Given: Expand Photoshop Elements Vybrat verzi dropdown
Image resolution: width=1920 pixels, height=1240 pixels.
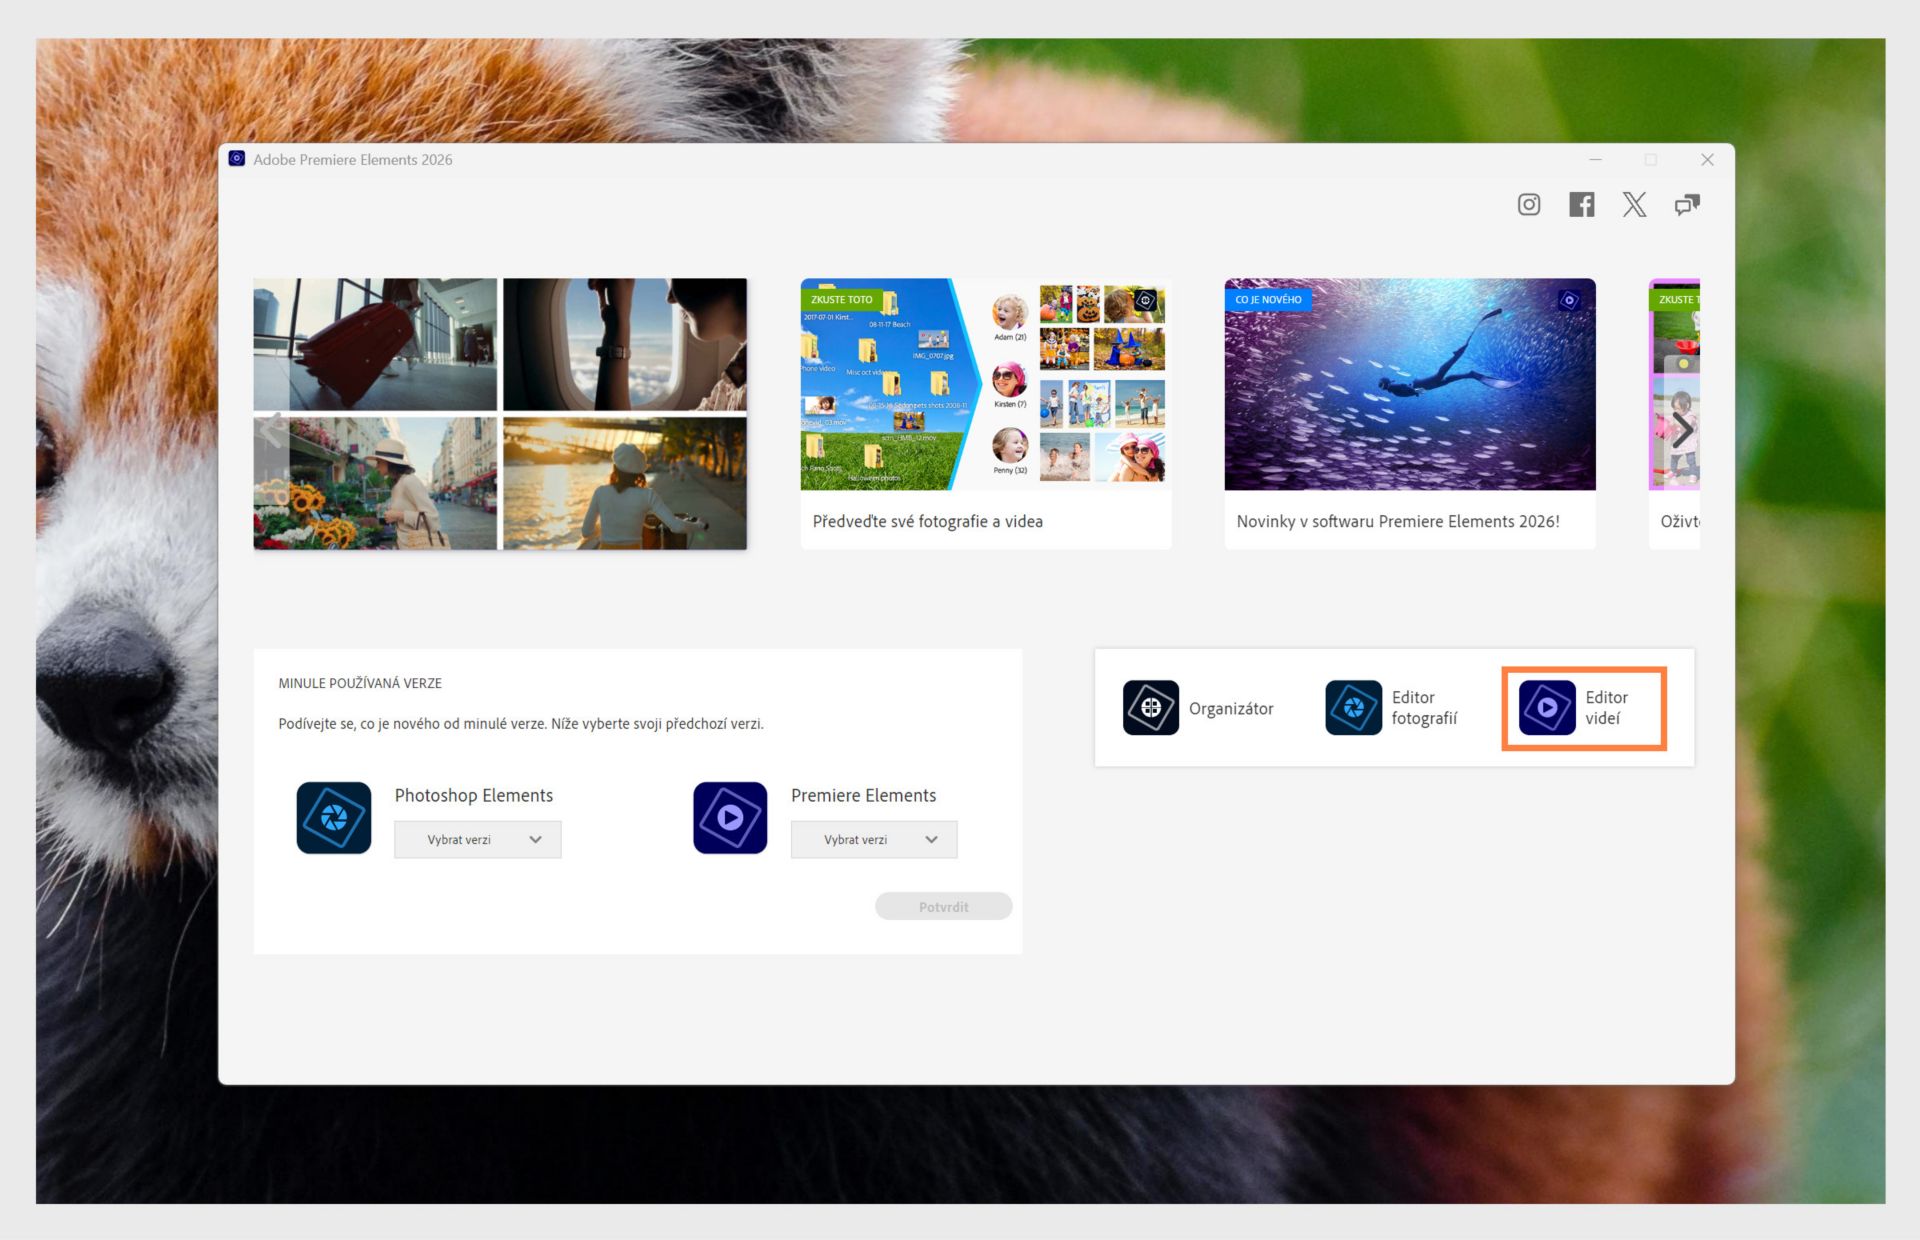Looking at the screenshot, I should click(x=478, y=840).
